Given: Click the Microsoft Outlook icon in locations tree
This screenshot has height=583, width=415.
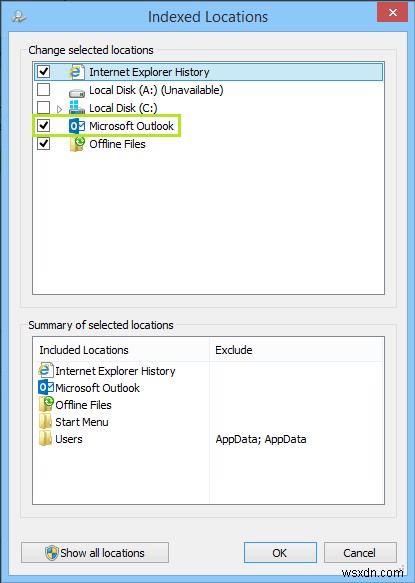Looking at the screenshot, I should (77, 126).
